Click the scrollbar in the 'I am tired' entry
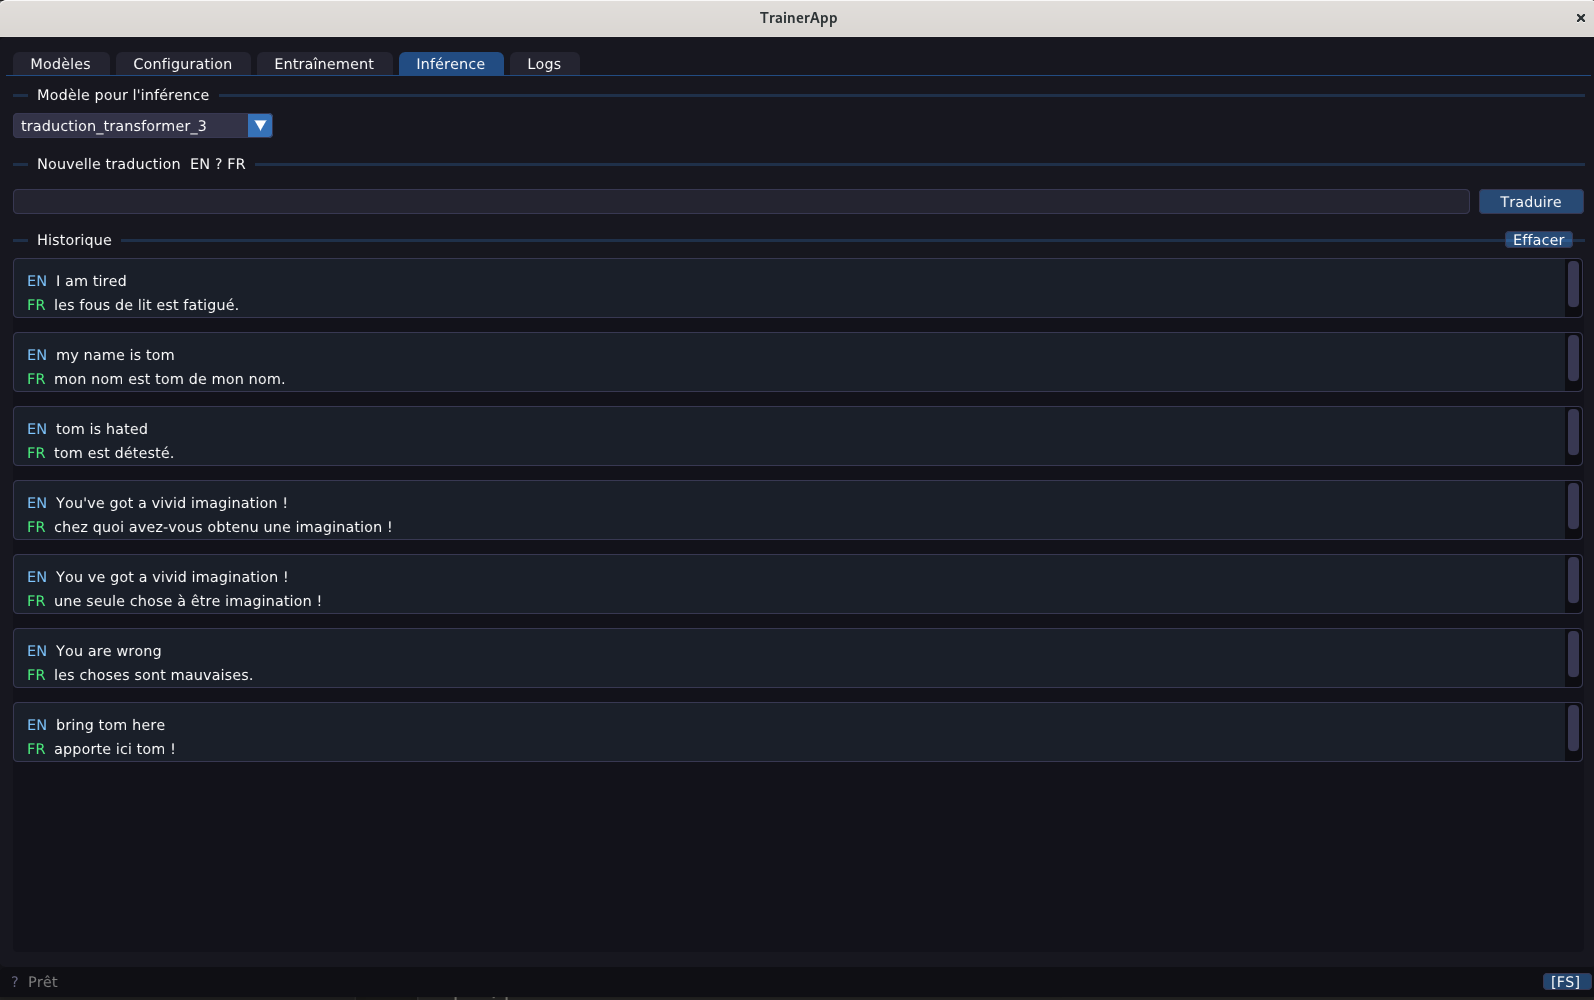 click(x=1573, y=284)
